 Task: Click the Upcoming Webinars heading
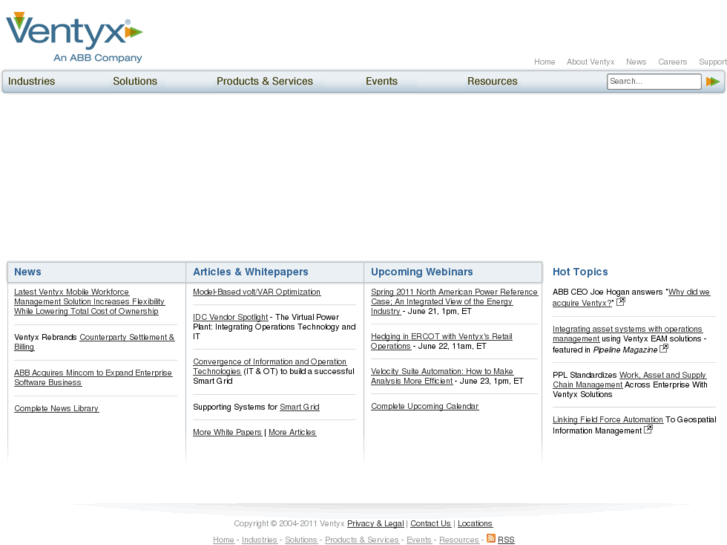pyautogui.click(x=422, y=272)
